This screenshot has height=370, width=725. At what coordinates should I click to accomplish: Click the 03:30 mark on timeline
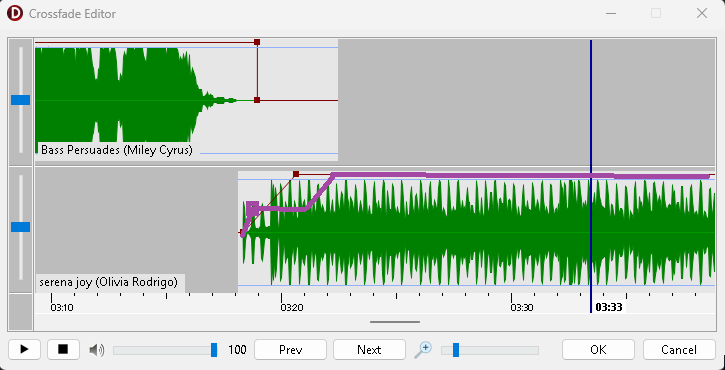(522, 308)
